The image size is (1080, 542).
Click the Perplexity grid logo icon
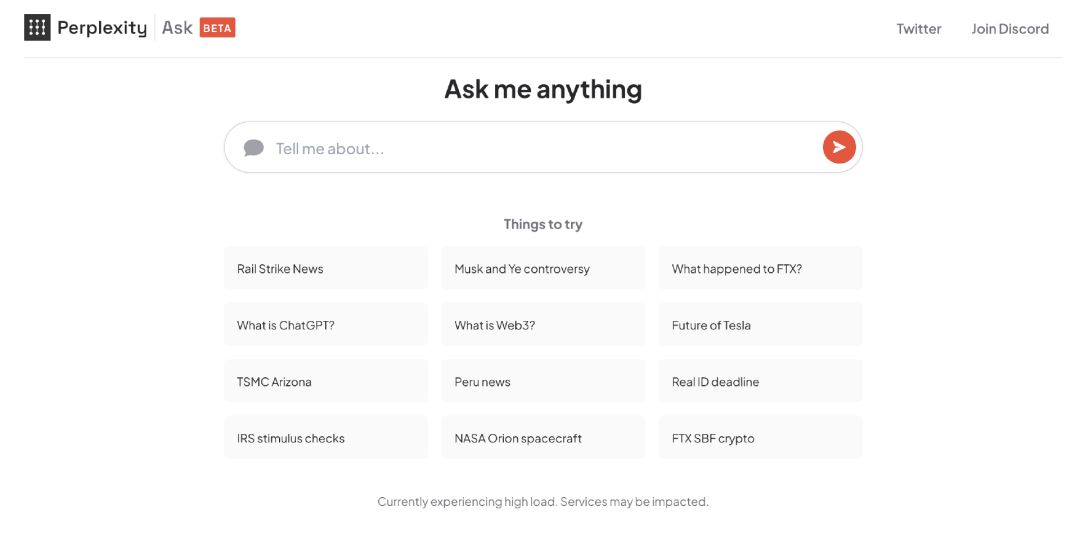37,28
